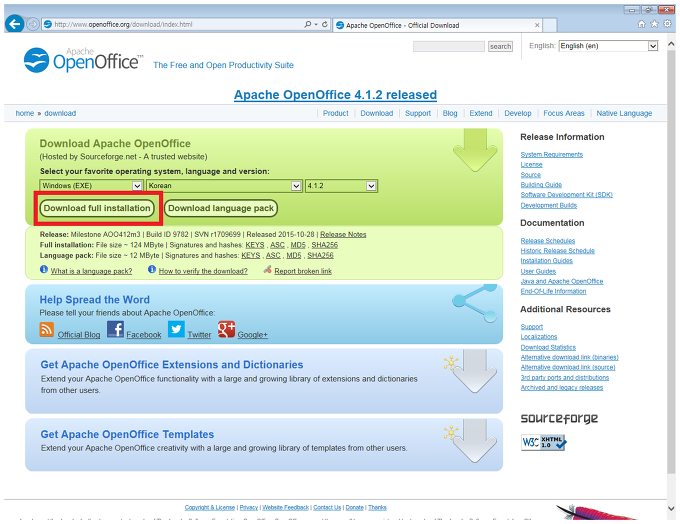This screenshot has width=680, height=524.
Task: Click the home breadcrumb link
Action: click(x=25, y=113)
